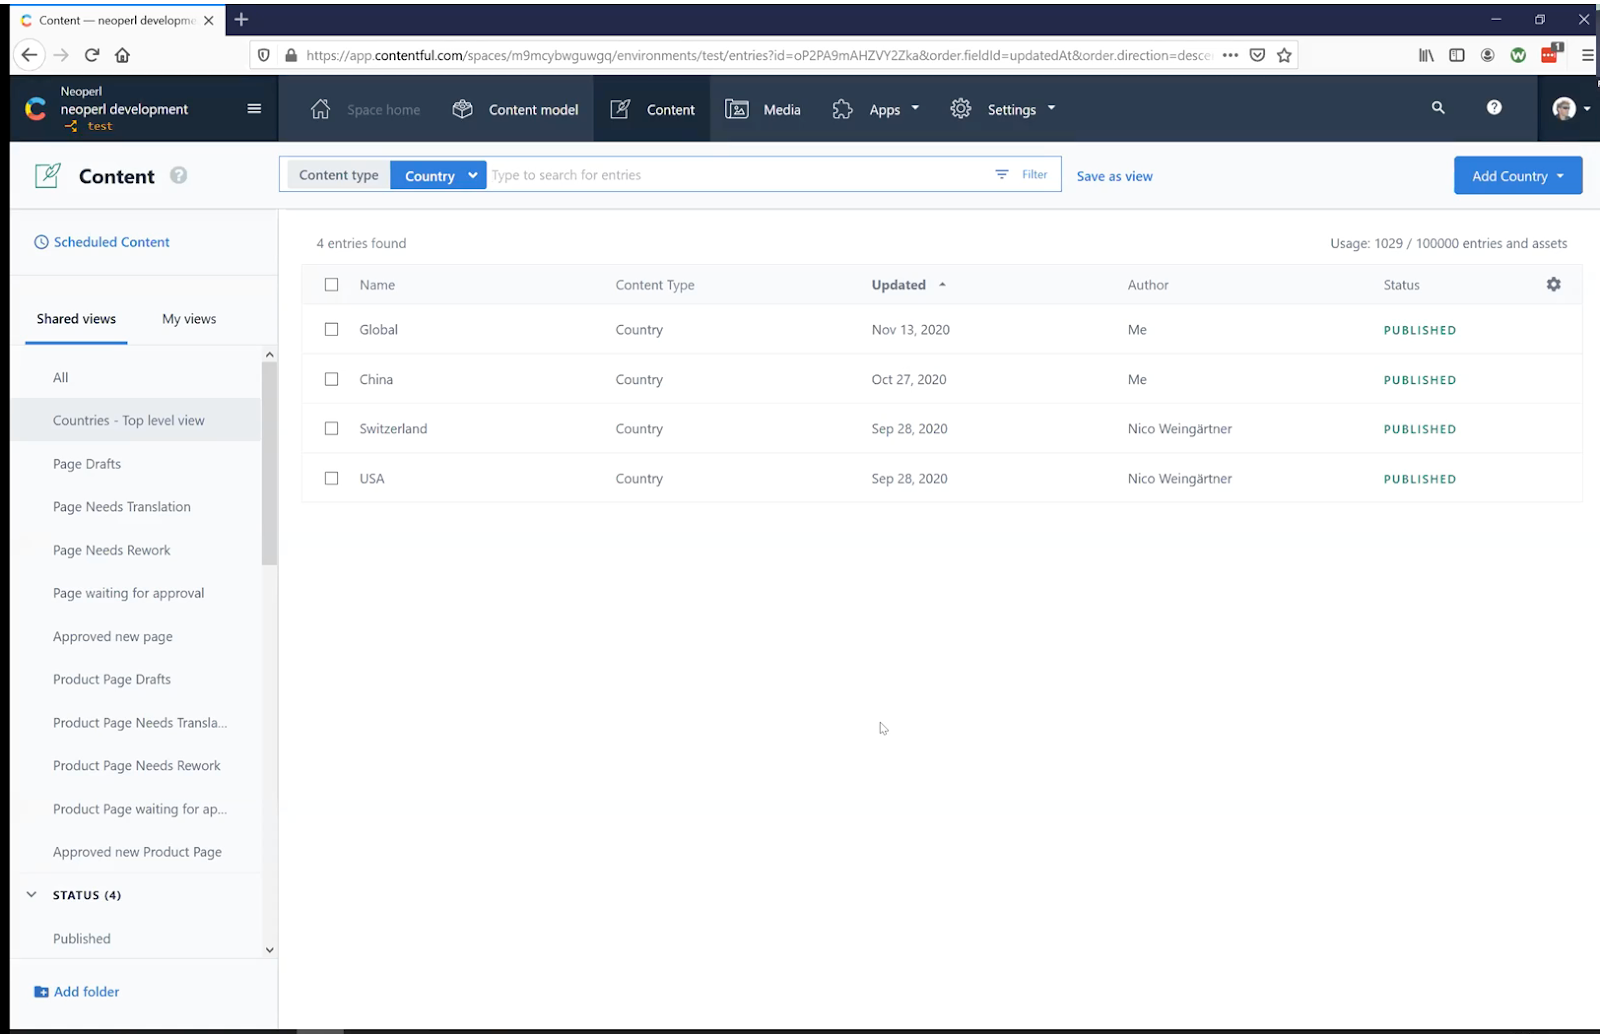
Task: Open the space switcher hamburger menu
Action: point(254,109)
